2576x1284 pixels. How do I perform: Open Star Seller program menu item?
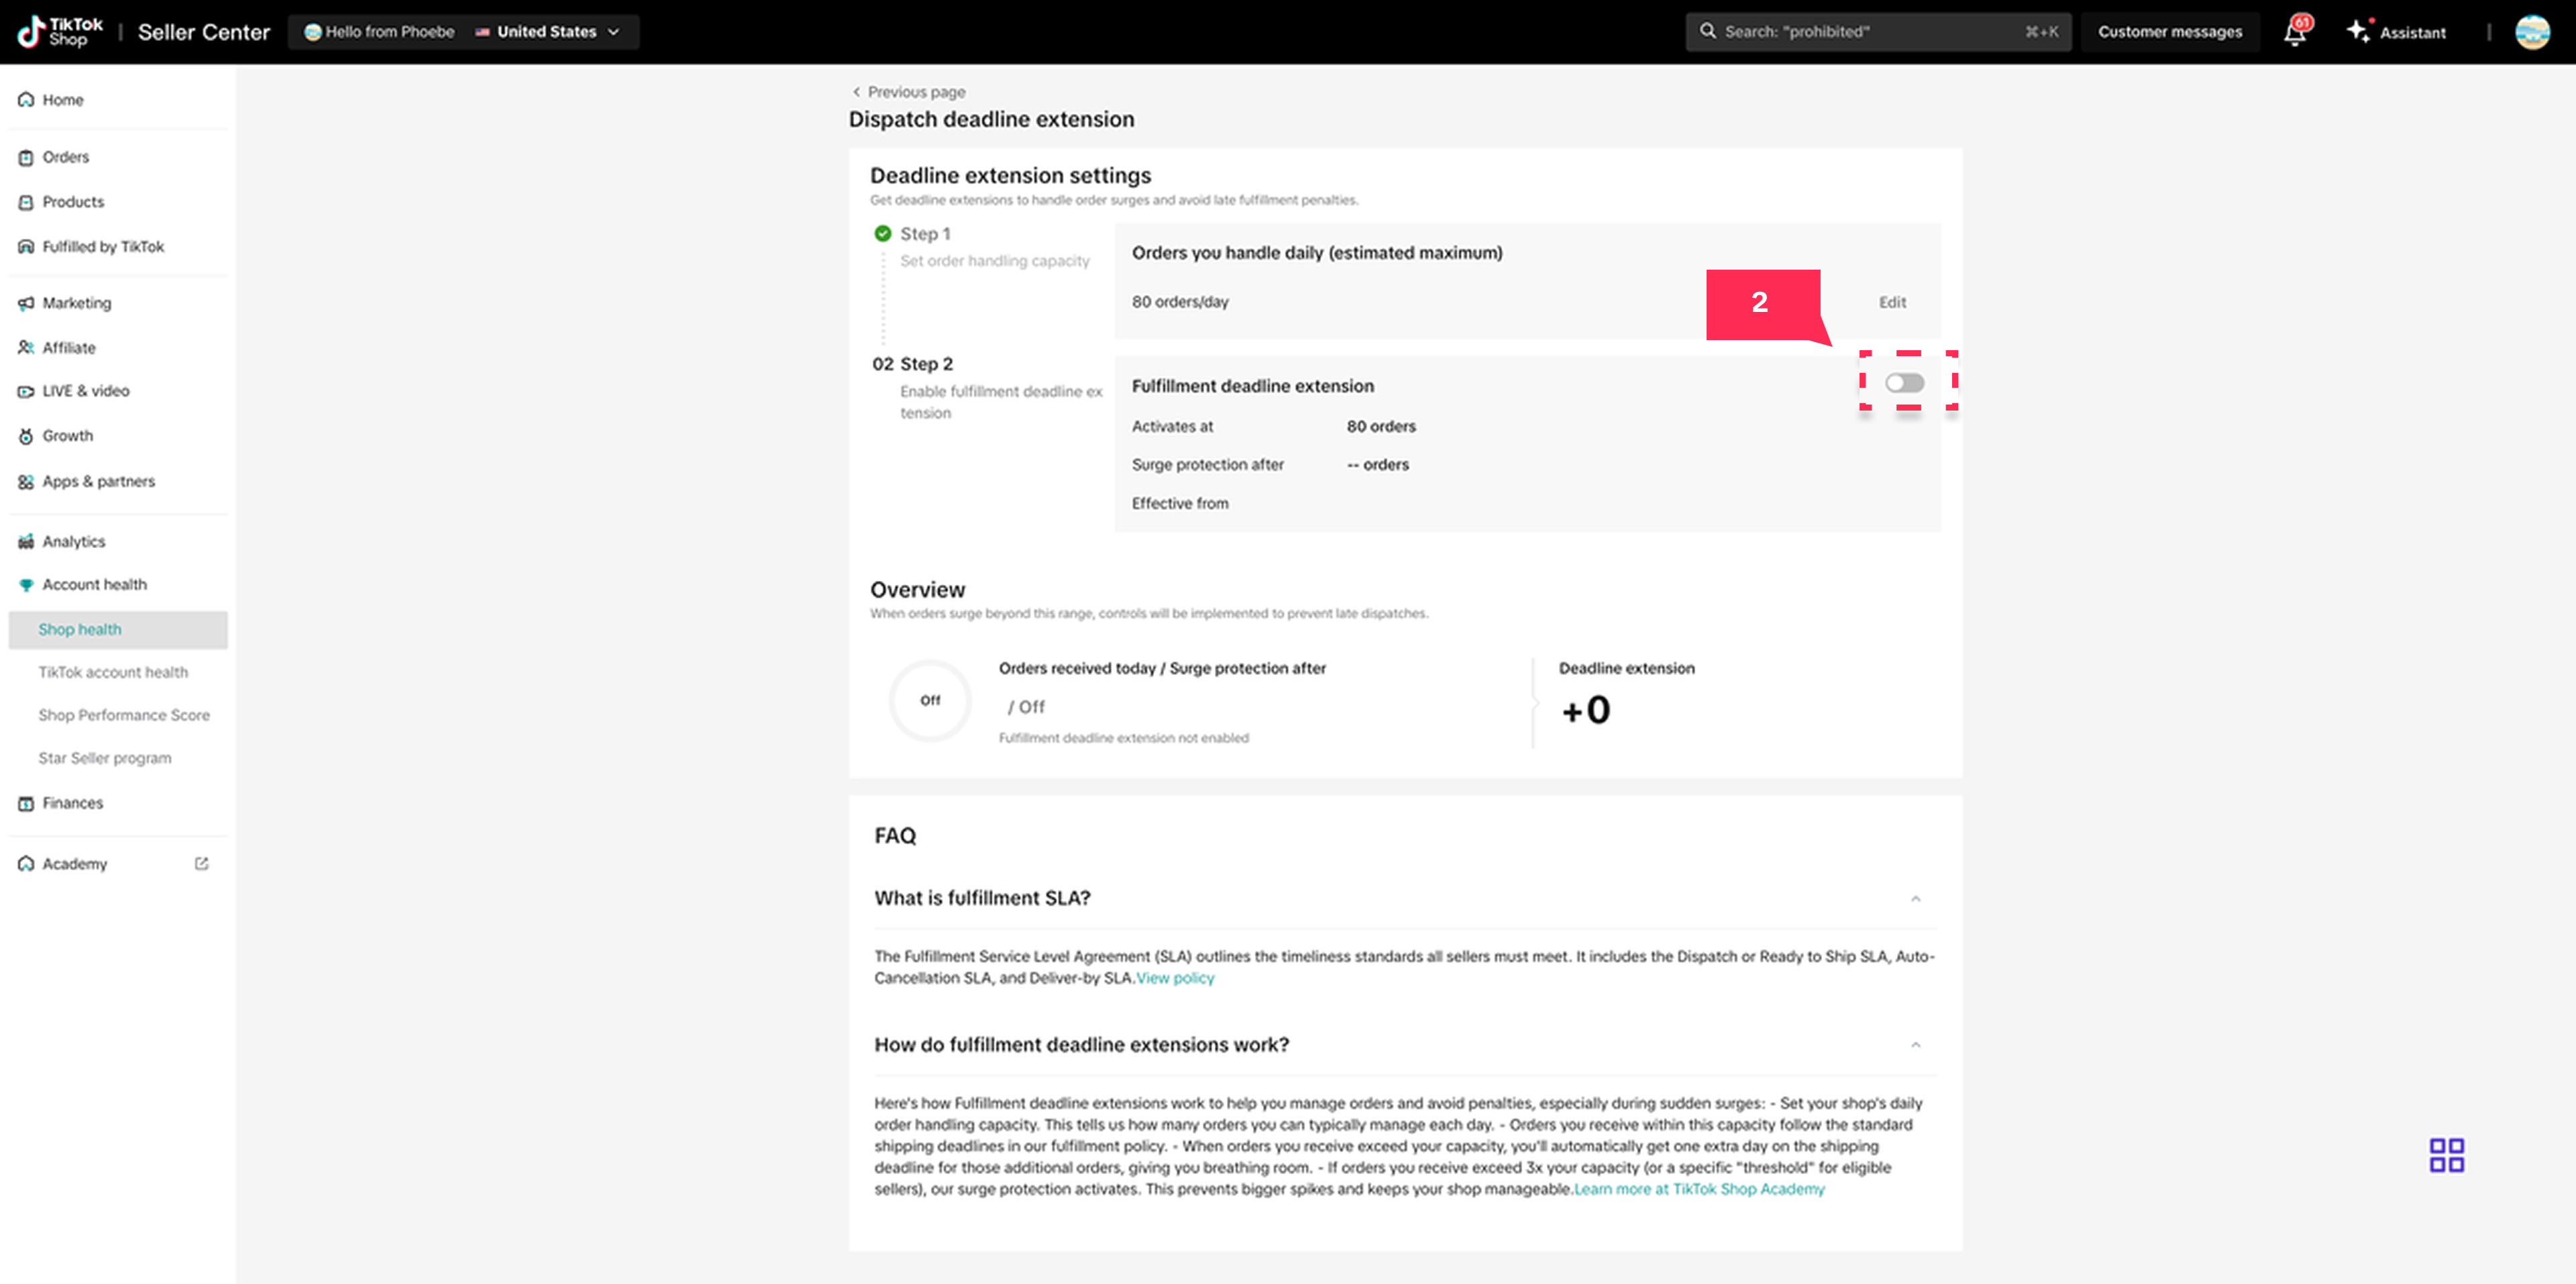(x=105, y=758)
